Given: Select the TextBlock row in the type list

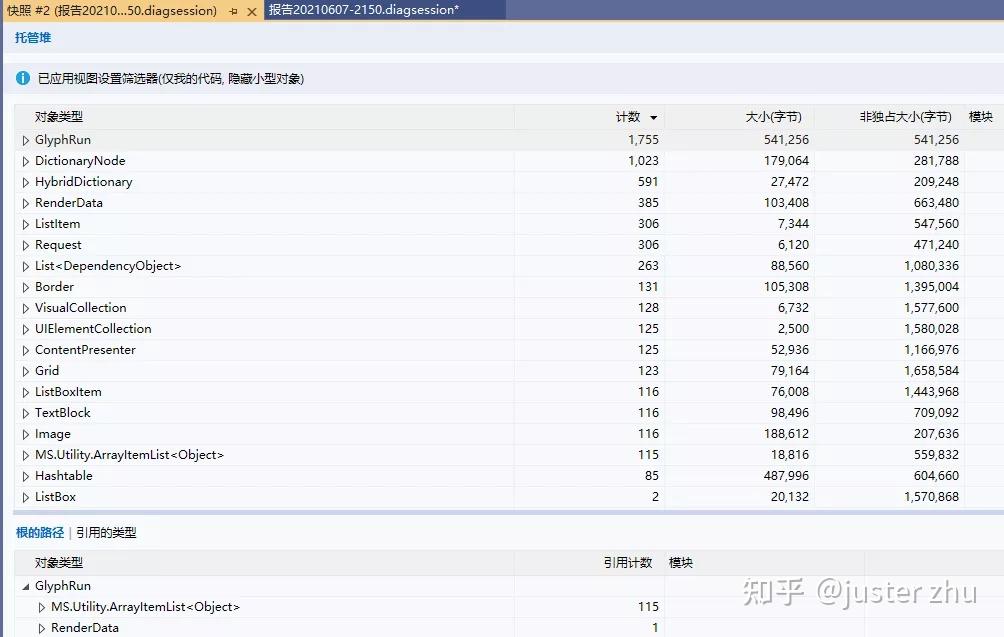Looking at the screenshot, I should coord(63,412).
